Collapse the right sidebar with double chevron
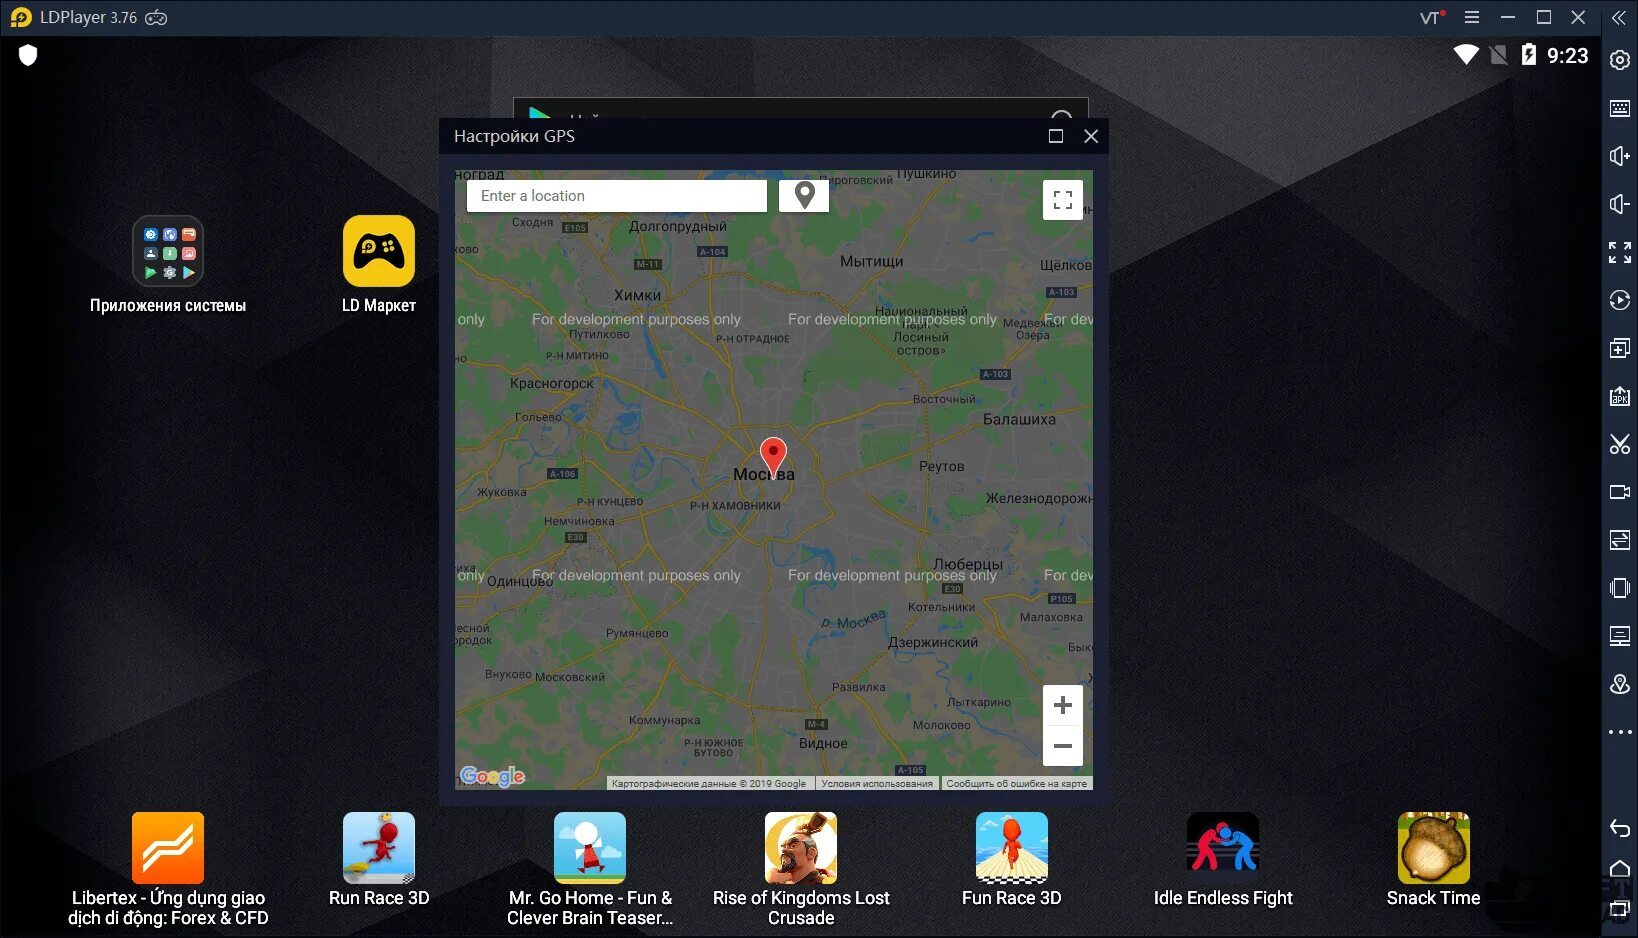 1618,18
